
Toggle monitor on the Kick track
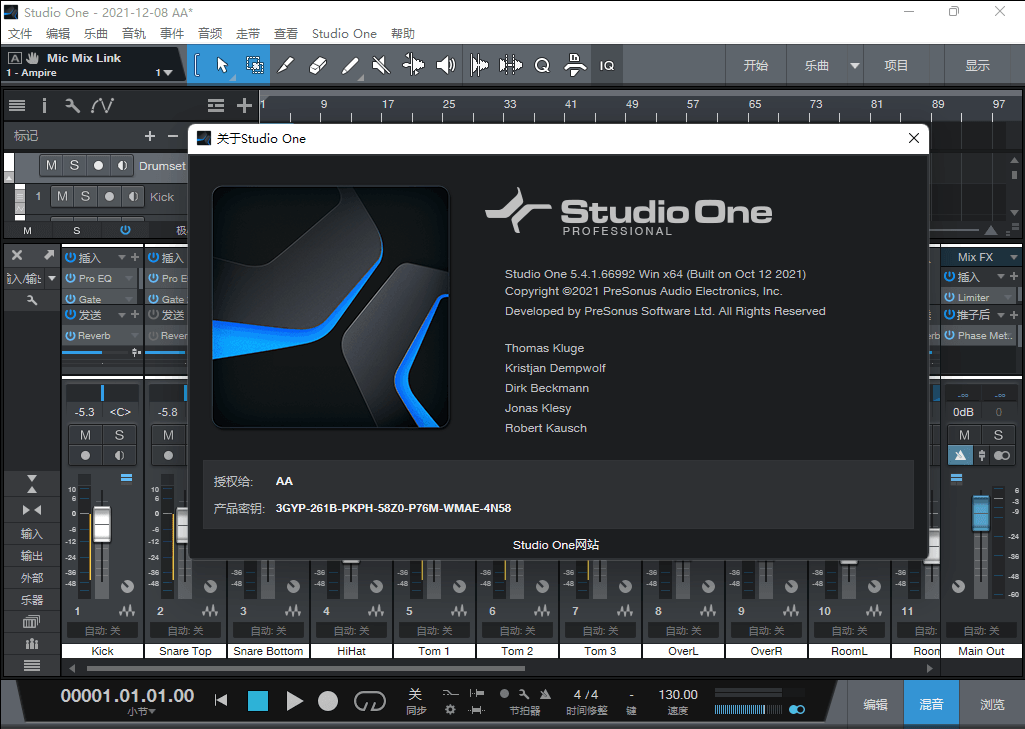point(133,196)
